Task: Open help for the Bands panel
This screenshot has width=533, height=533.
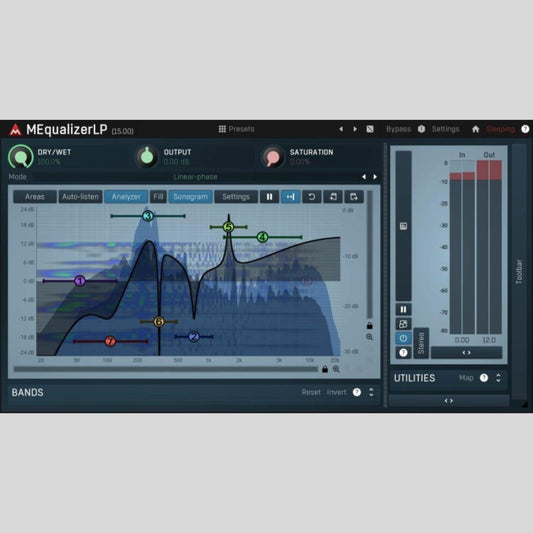Action: [x=357, y=392]
